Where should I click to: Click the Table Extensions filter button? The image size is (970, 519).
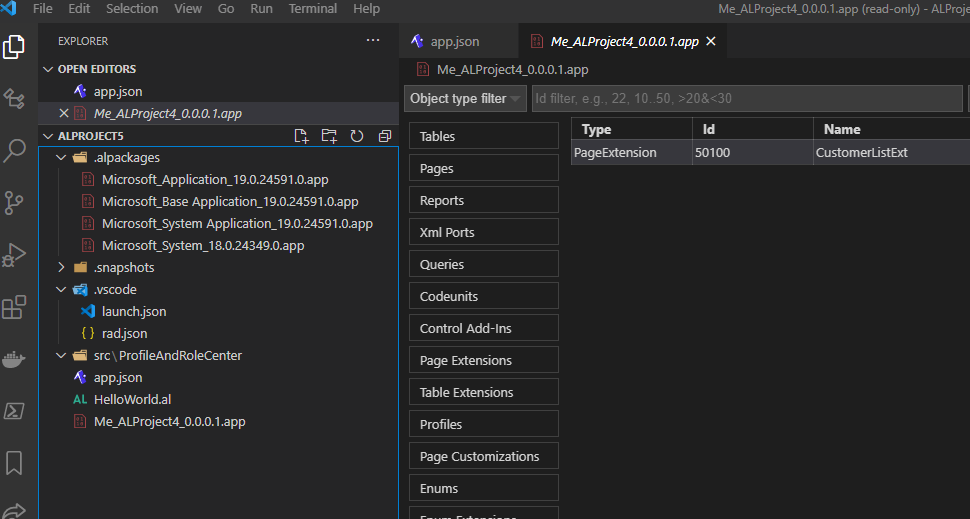click(x=484, y=392)
